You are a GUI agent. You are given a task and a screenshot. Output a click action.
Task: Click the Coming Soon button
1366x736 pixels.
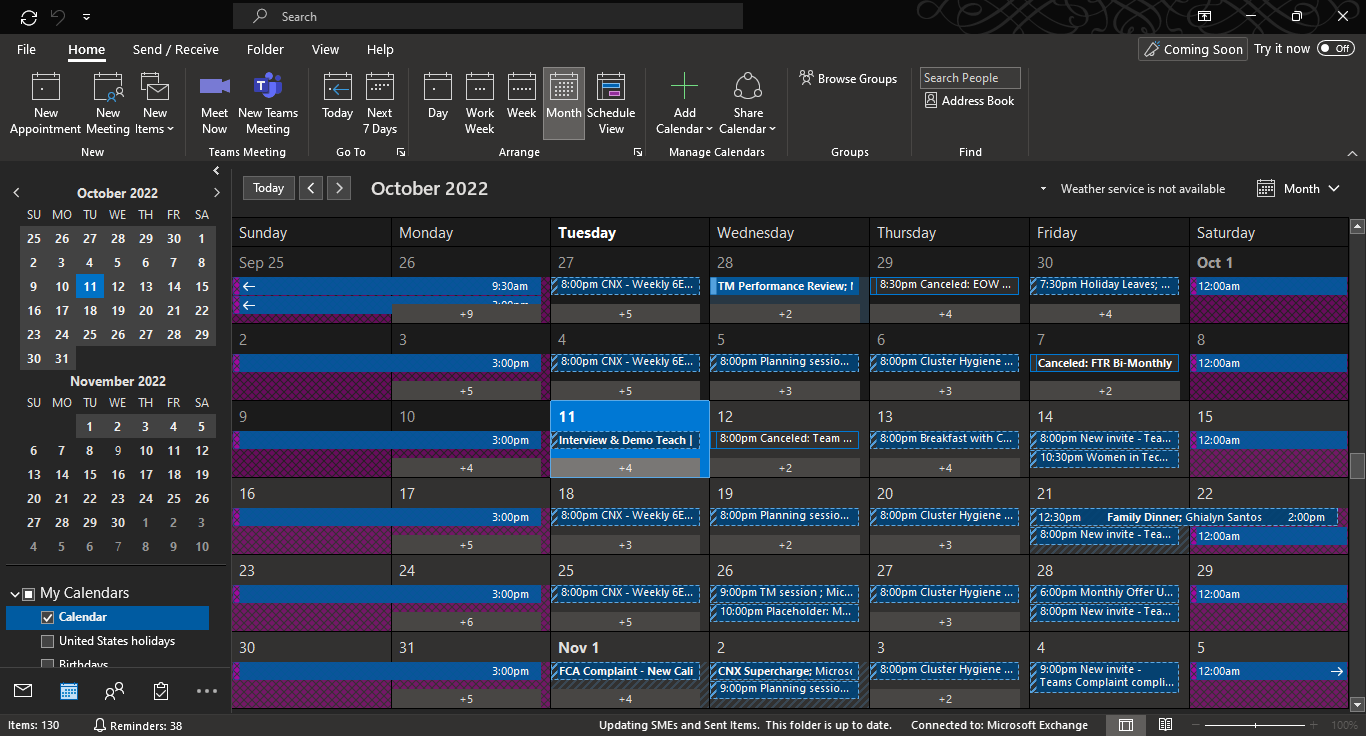click(x=1193, y=49)
